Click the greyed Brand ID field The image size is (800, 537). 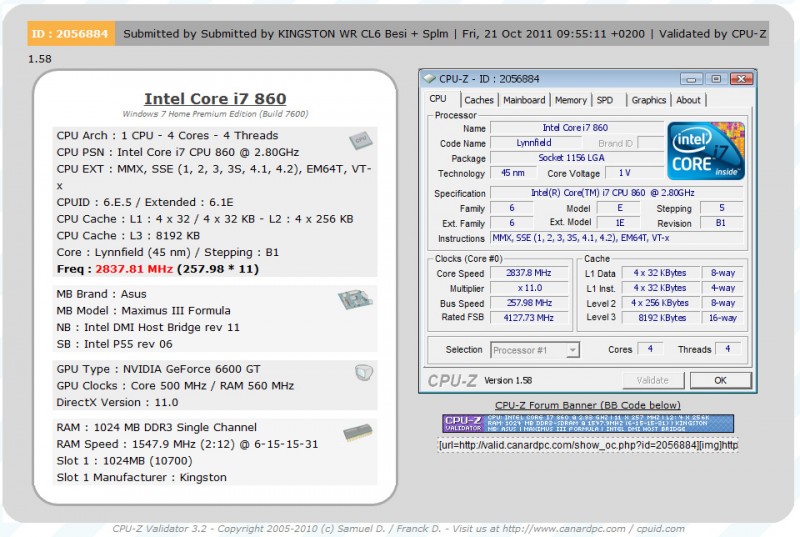651,143
